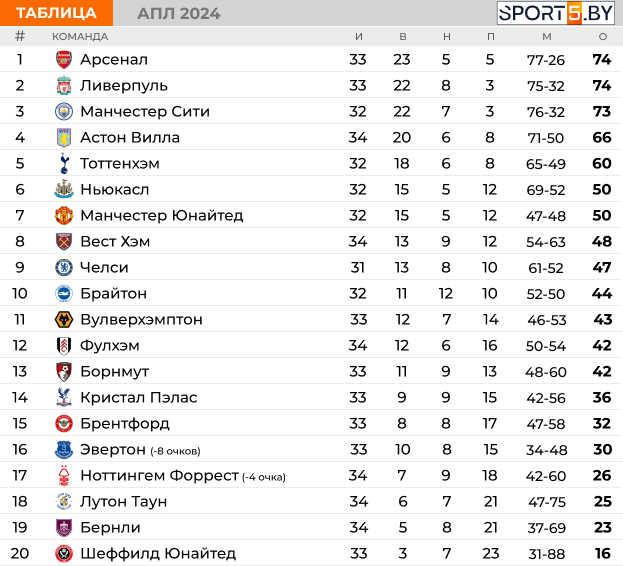Click the Nottingham Forest tree crest
Image resolution: width=623 pixels, height=566 pixels.
[x=64, y=475]
